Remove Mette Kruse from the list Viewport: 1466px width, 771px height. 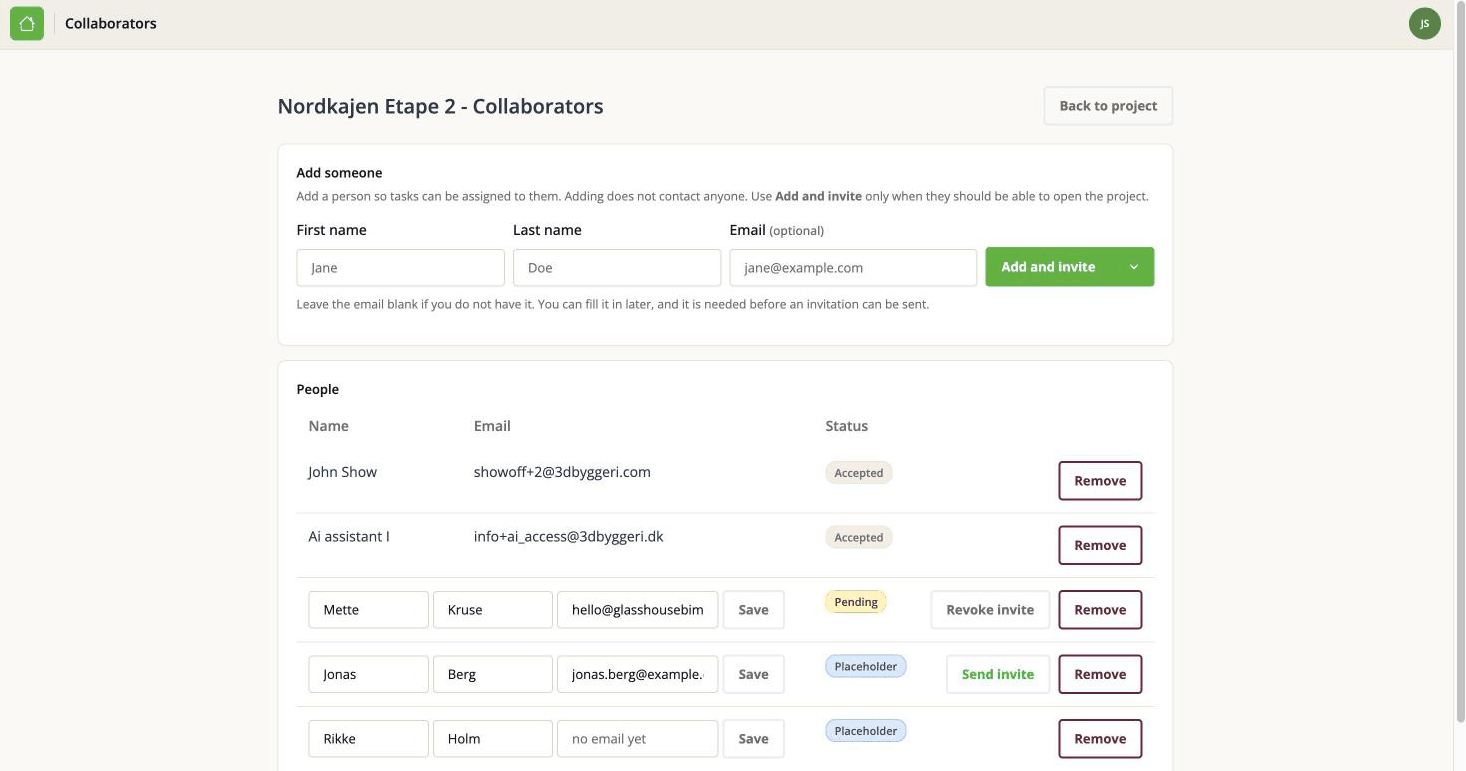1100,610
